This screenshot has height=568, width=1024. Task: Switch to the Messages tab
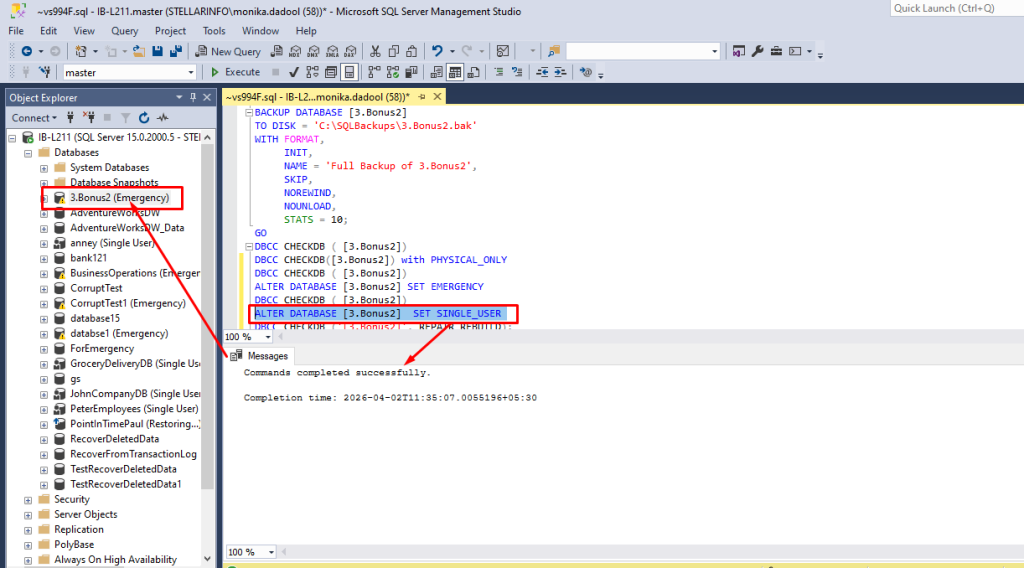pyautogui.click(x=260, y=356)
